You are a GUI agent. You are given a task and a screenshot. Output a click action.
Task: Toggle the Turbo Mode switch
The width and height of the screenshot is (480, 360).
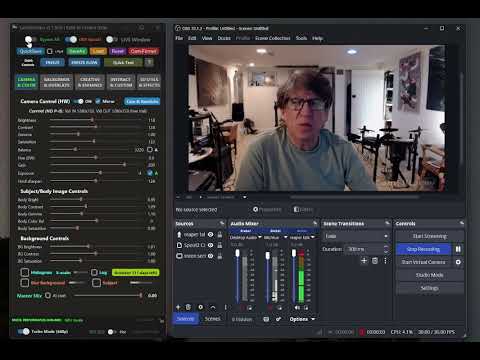pyautogui.click(x=24, y=331)
